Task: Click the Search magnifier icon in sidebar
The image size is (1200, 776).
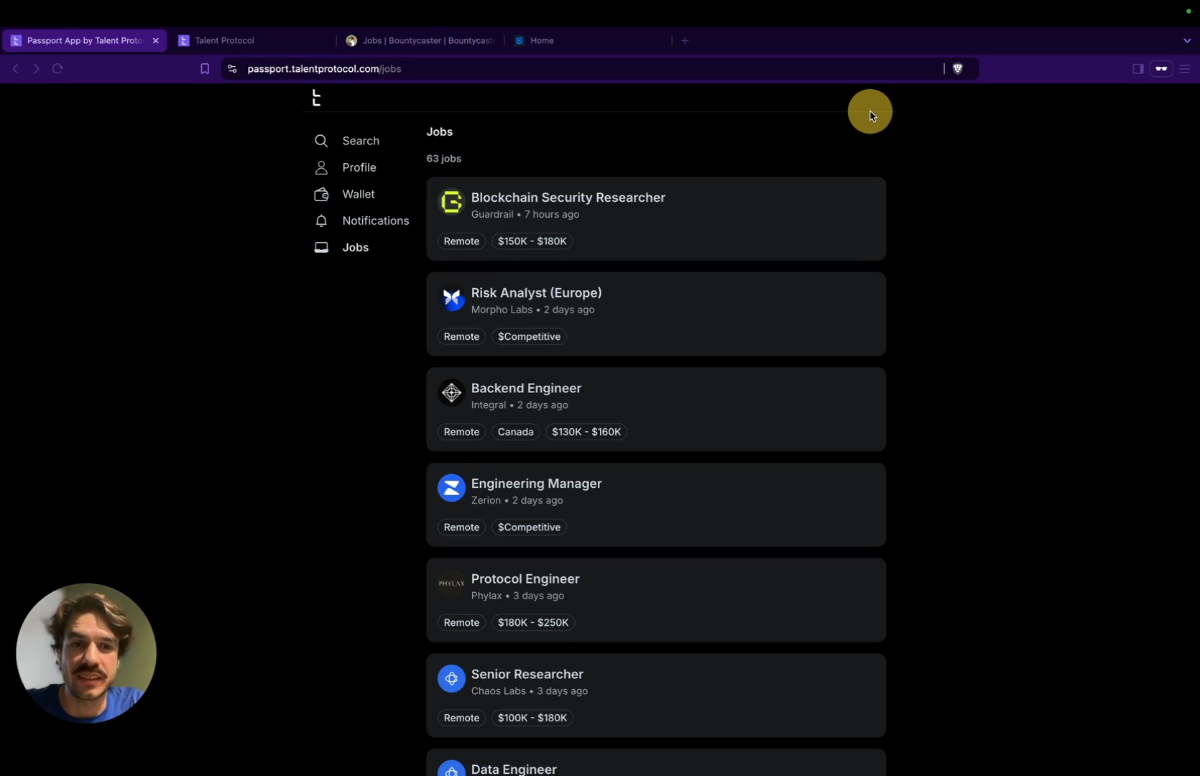Action: (x=321, y=141)
